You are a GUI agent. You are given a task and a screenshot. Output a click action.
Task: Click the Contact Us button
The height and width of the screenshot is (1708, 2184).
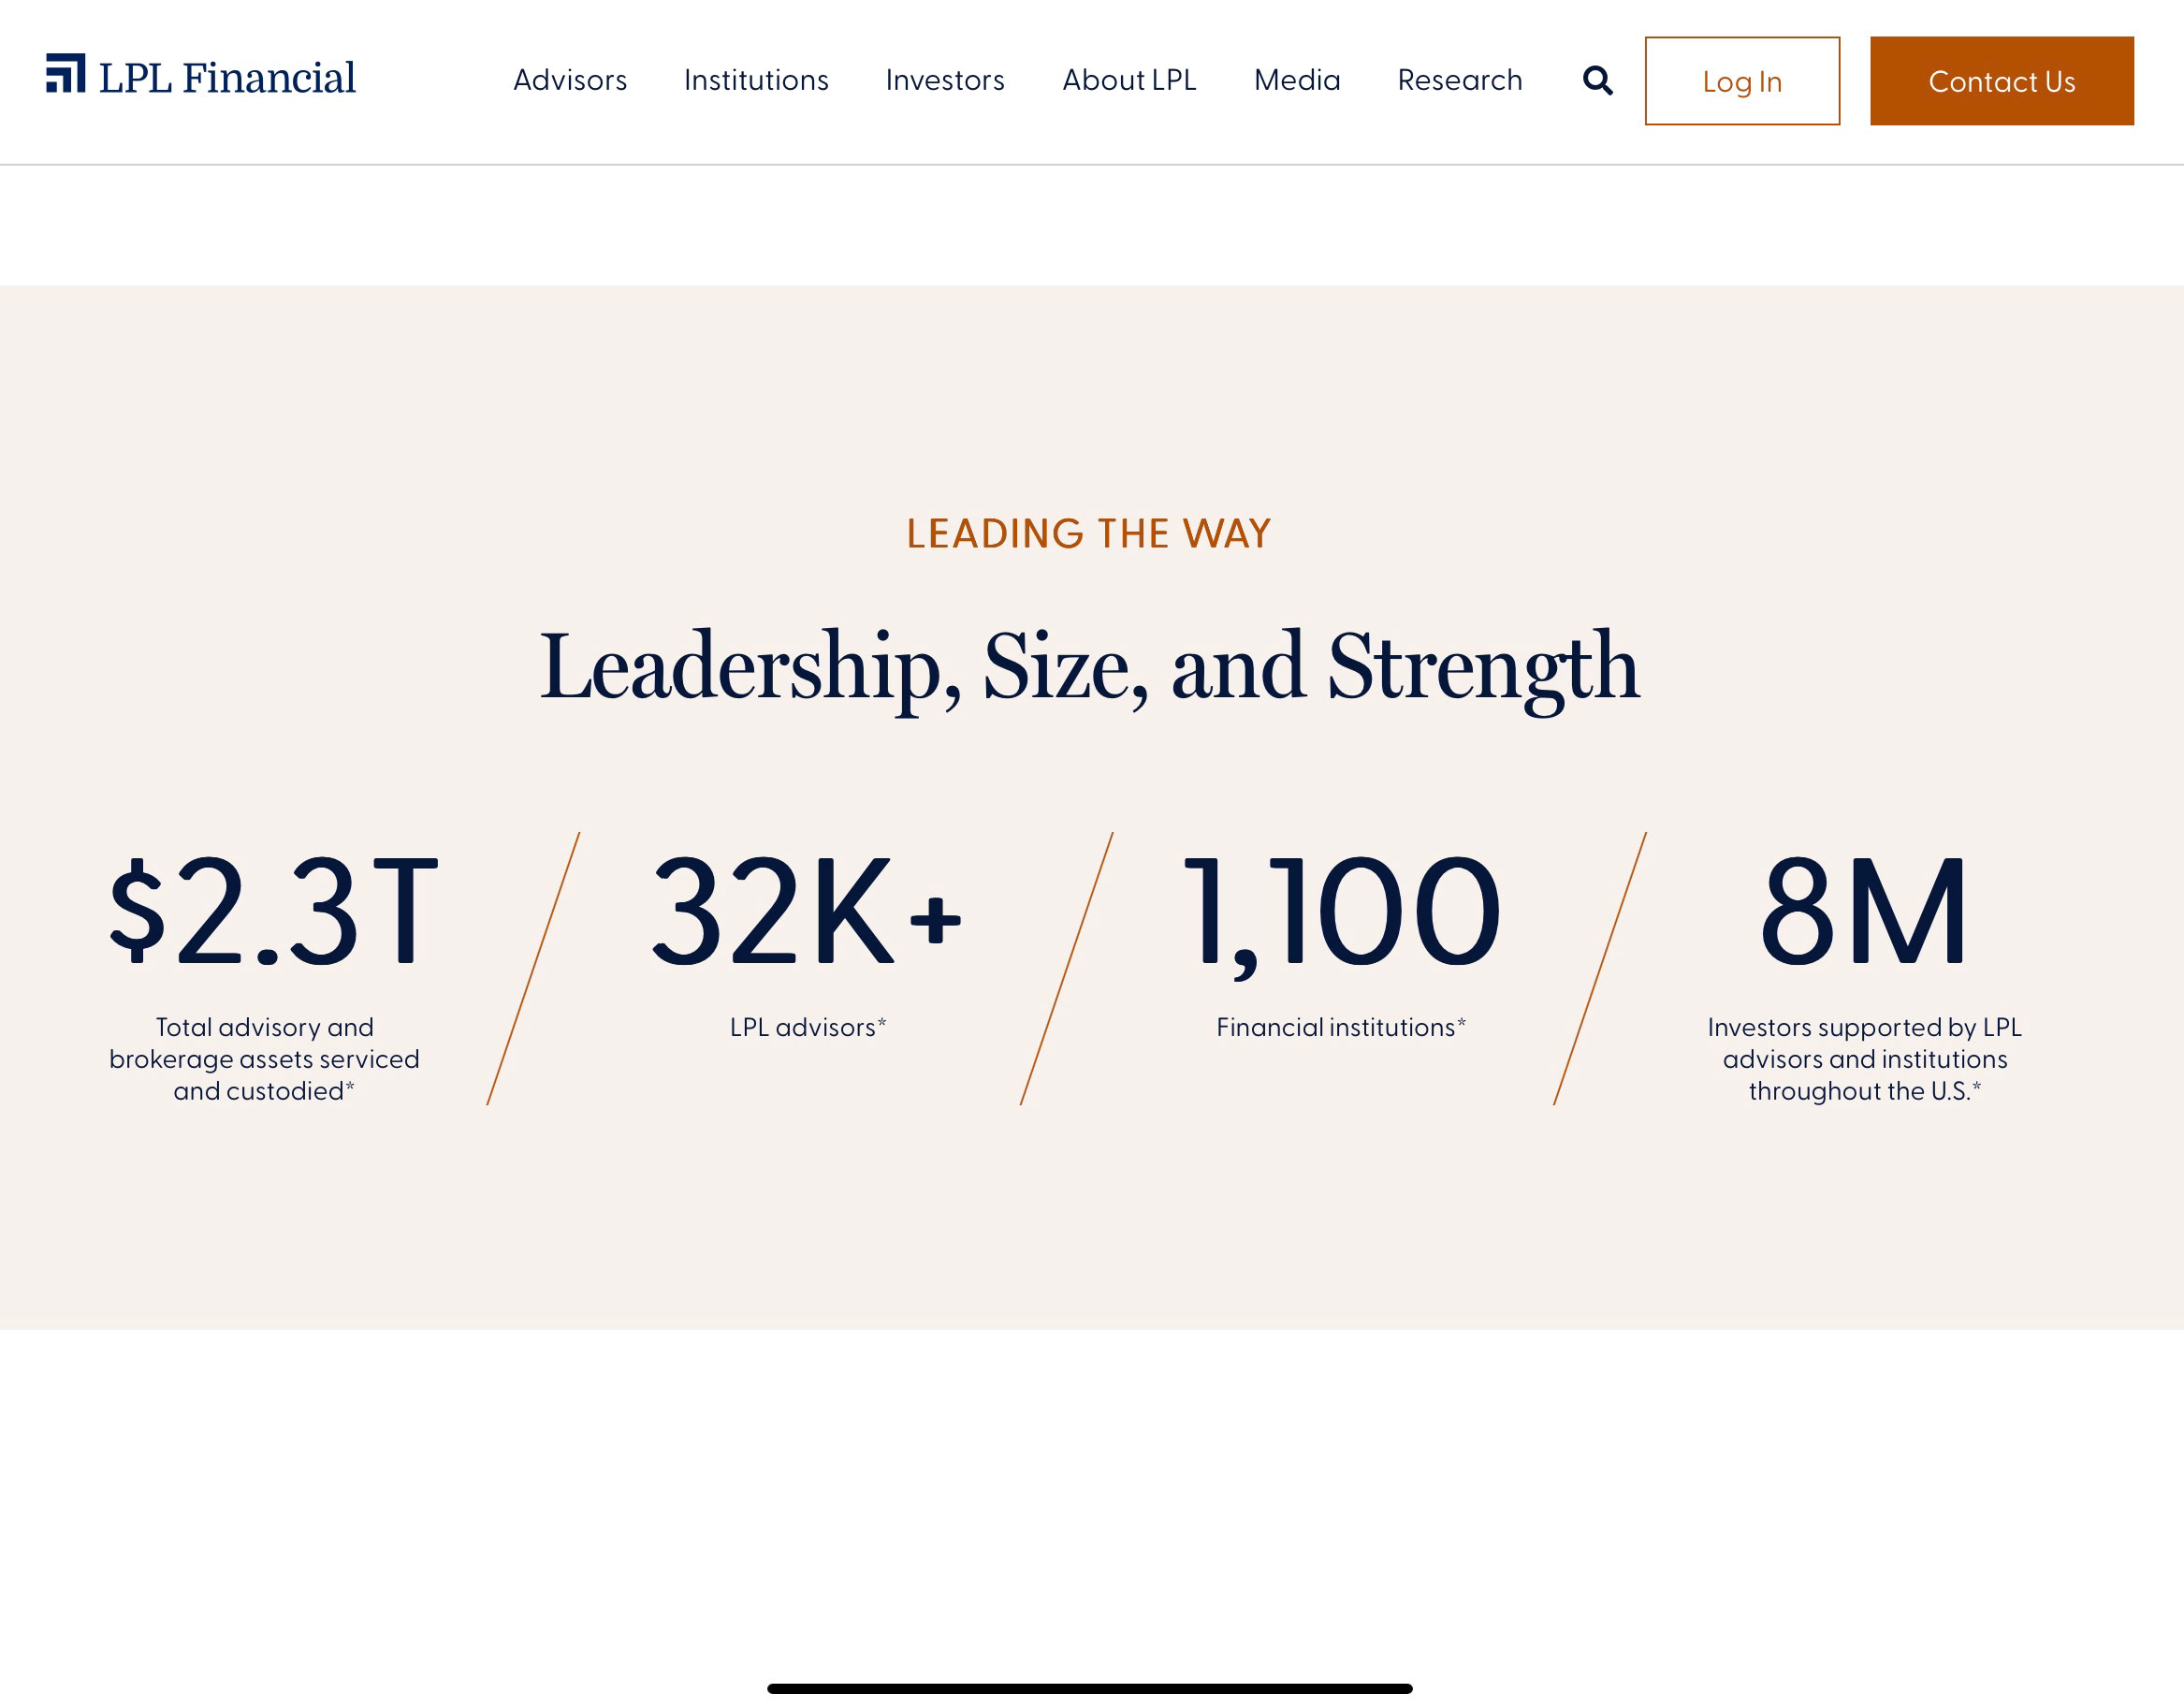(x=2001, y=81)
